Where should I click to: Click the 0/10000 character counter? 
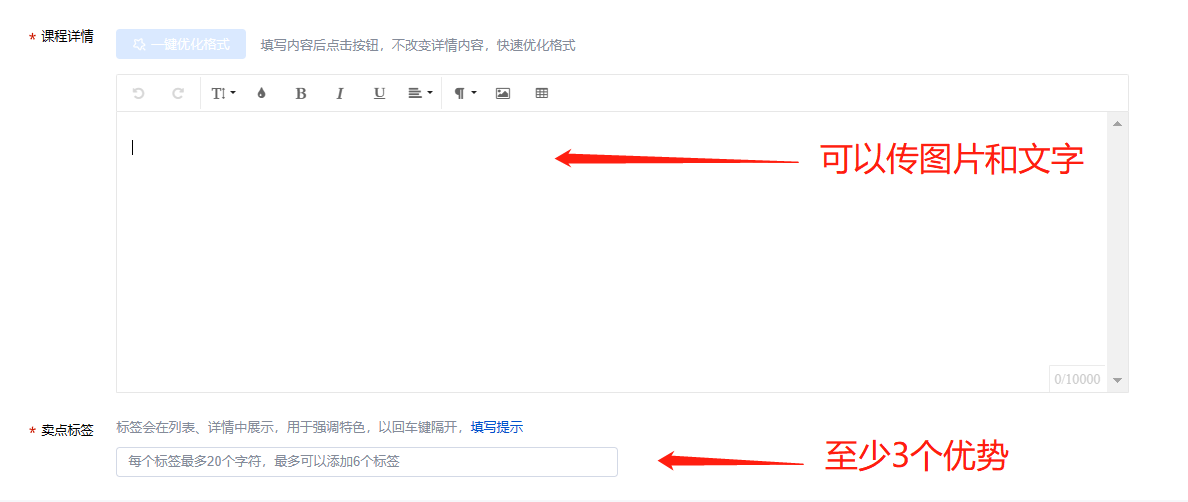(1077, 379)
